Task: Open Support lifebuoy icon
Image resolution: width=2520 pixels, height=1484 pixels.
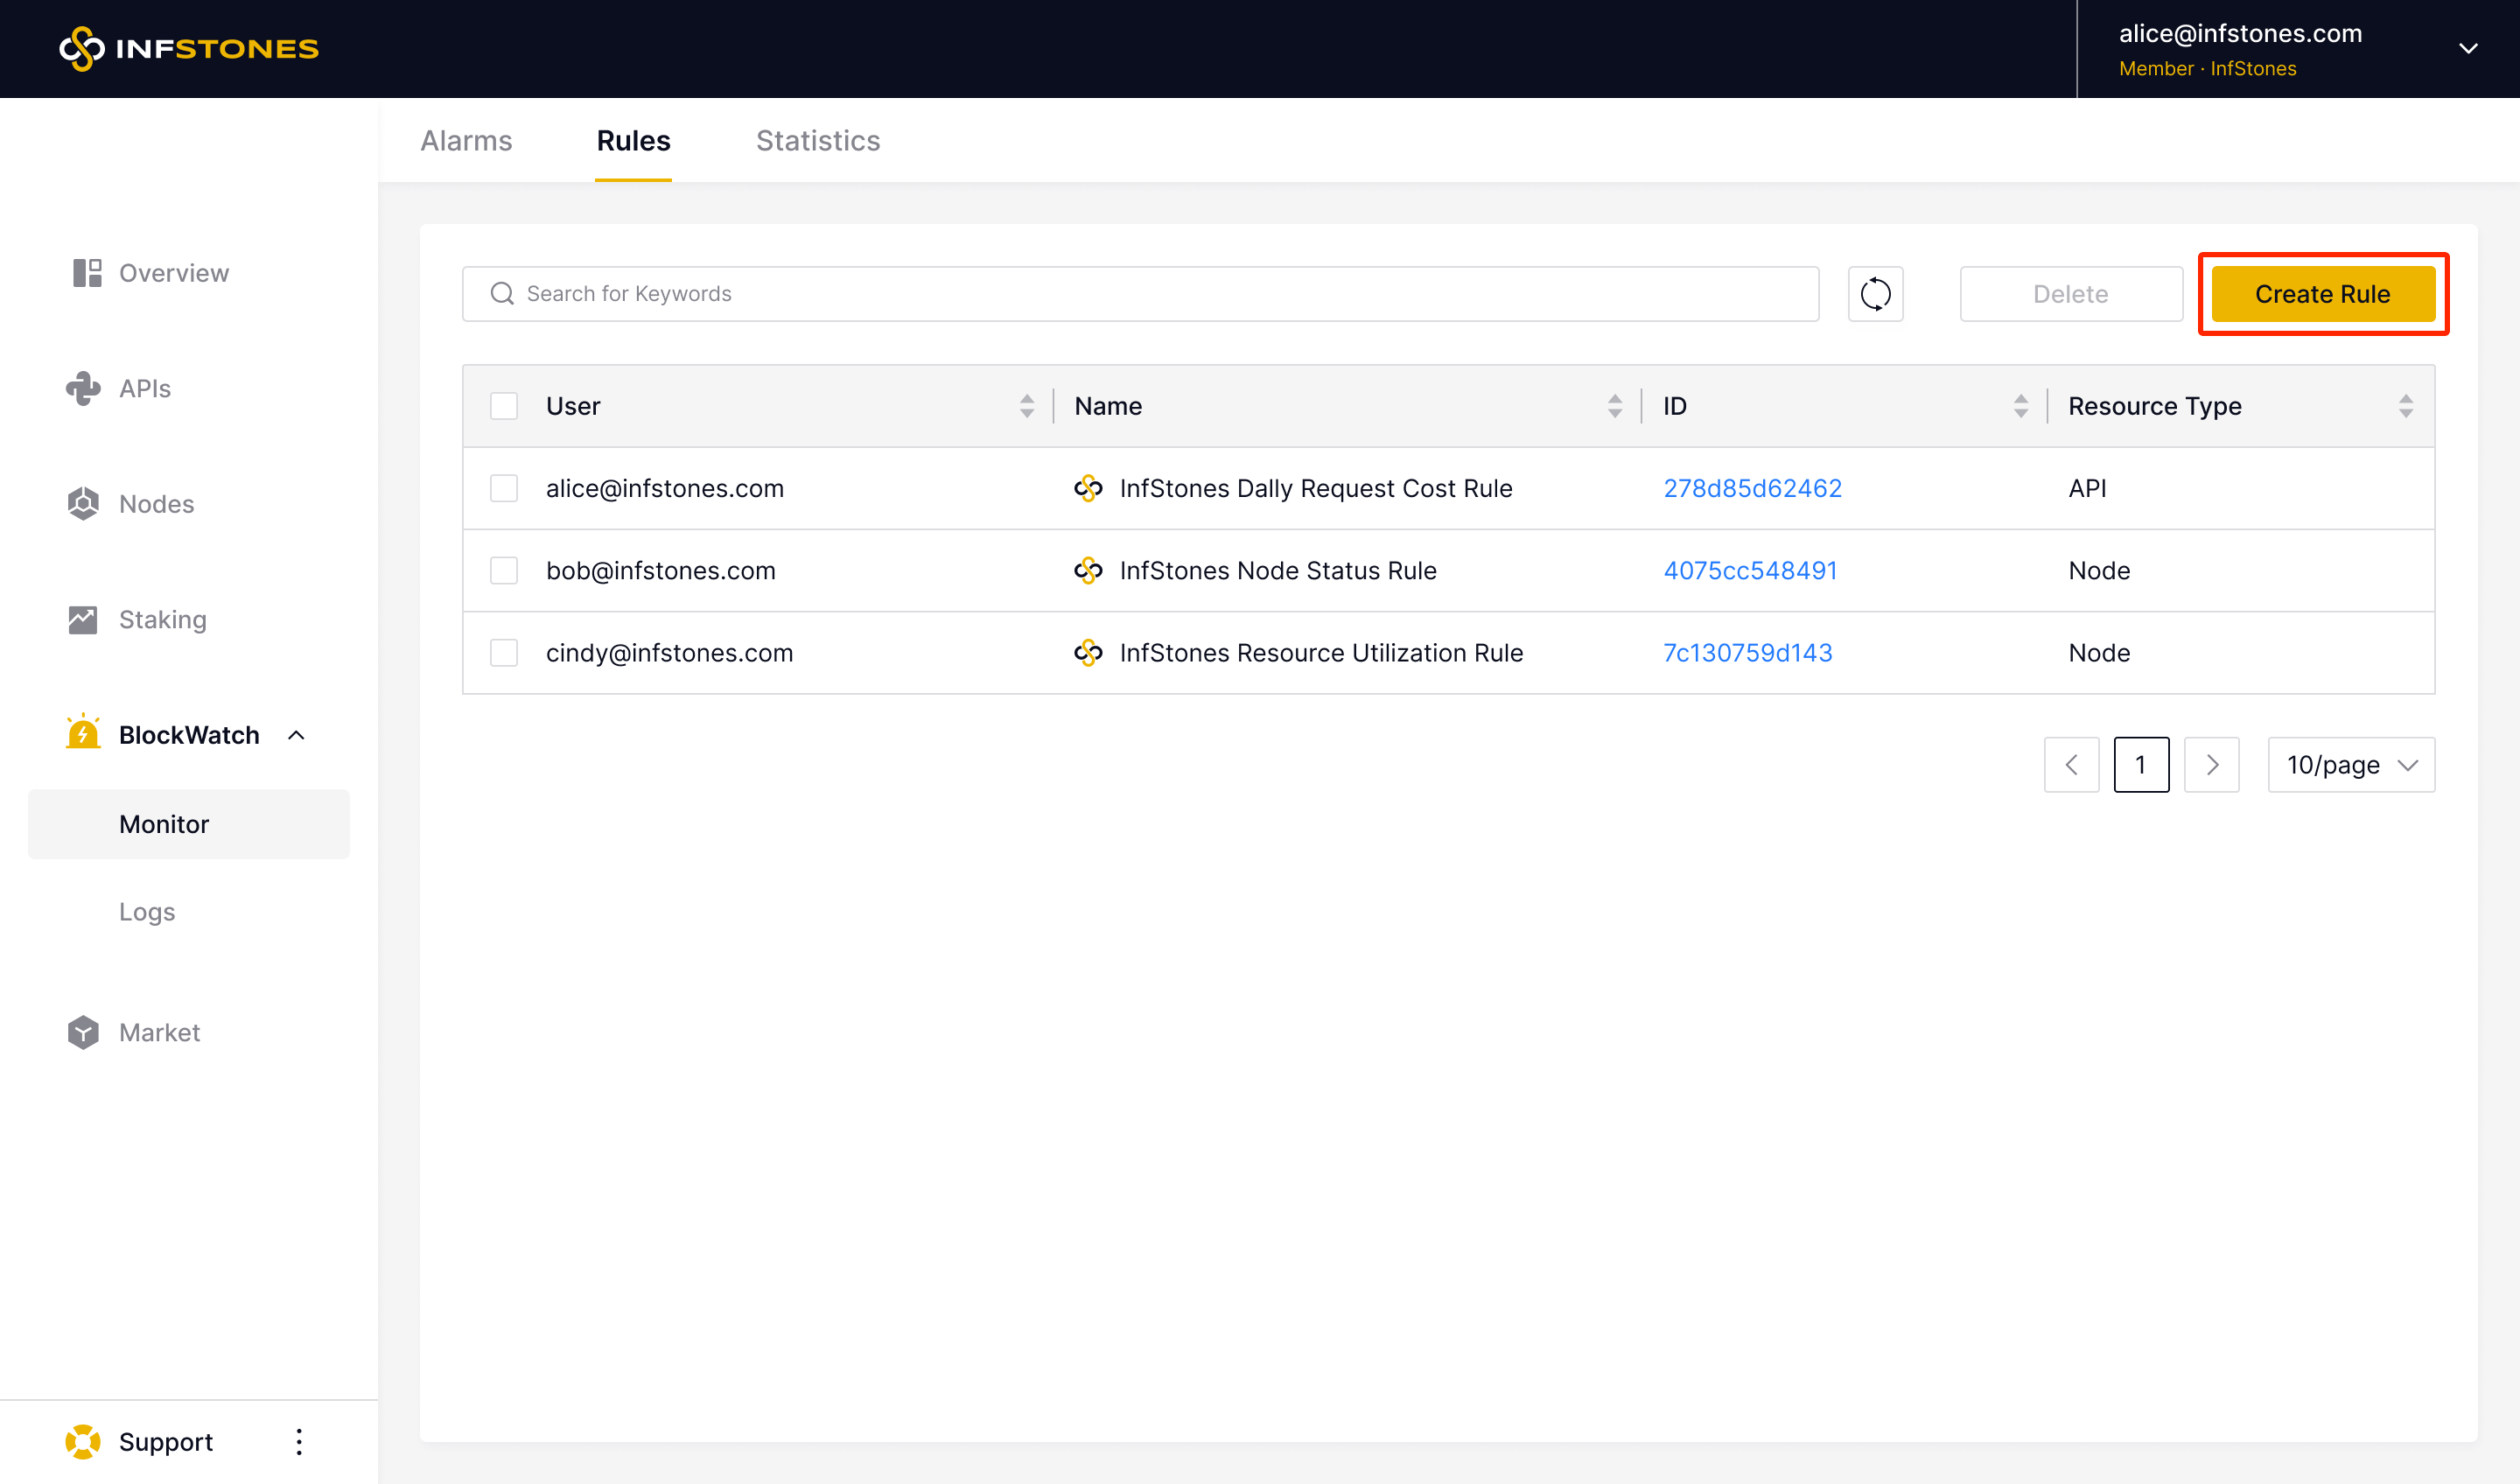Action: 83,1441
